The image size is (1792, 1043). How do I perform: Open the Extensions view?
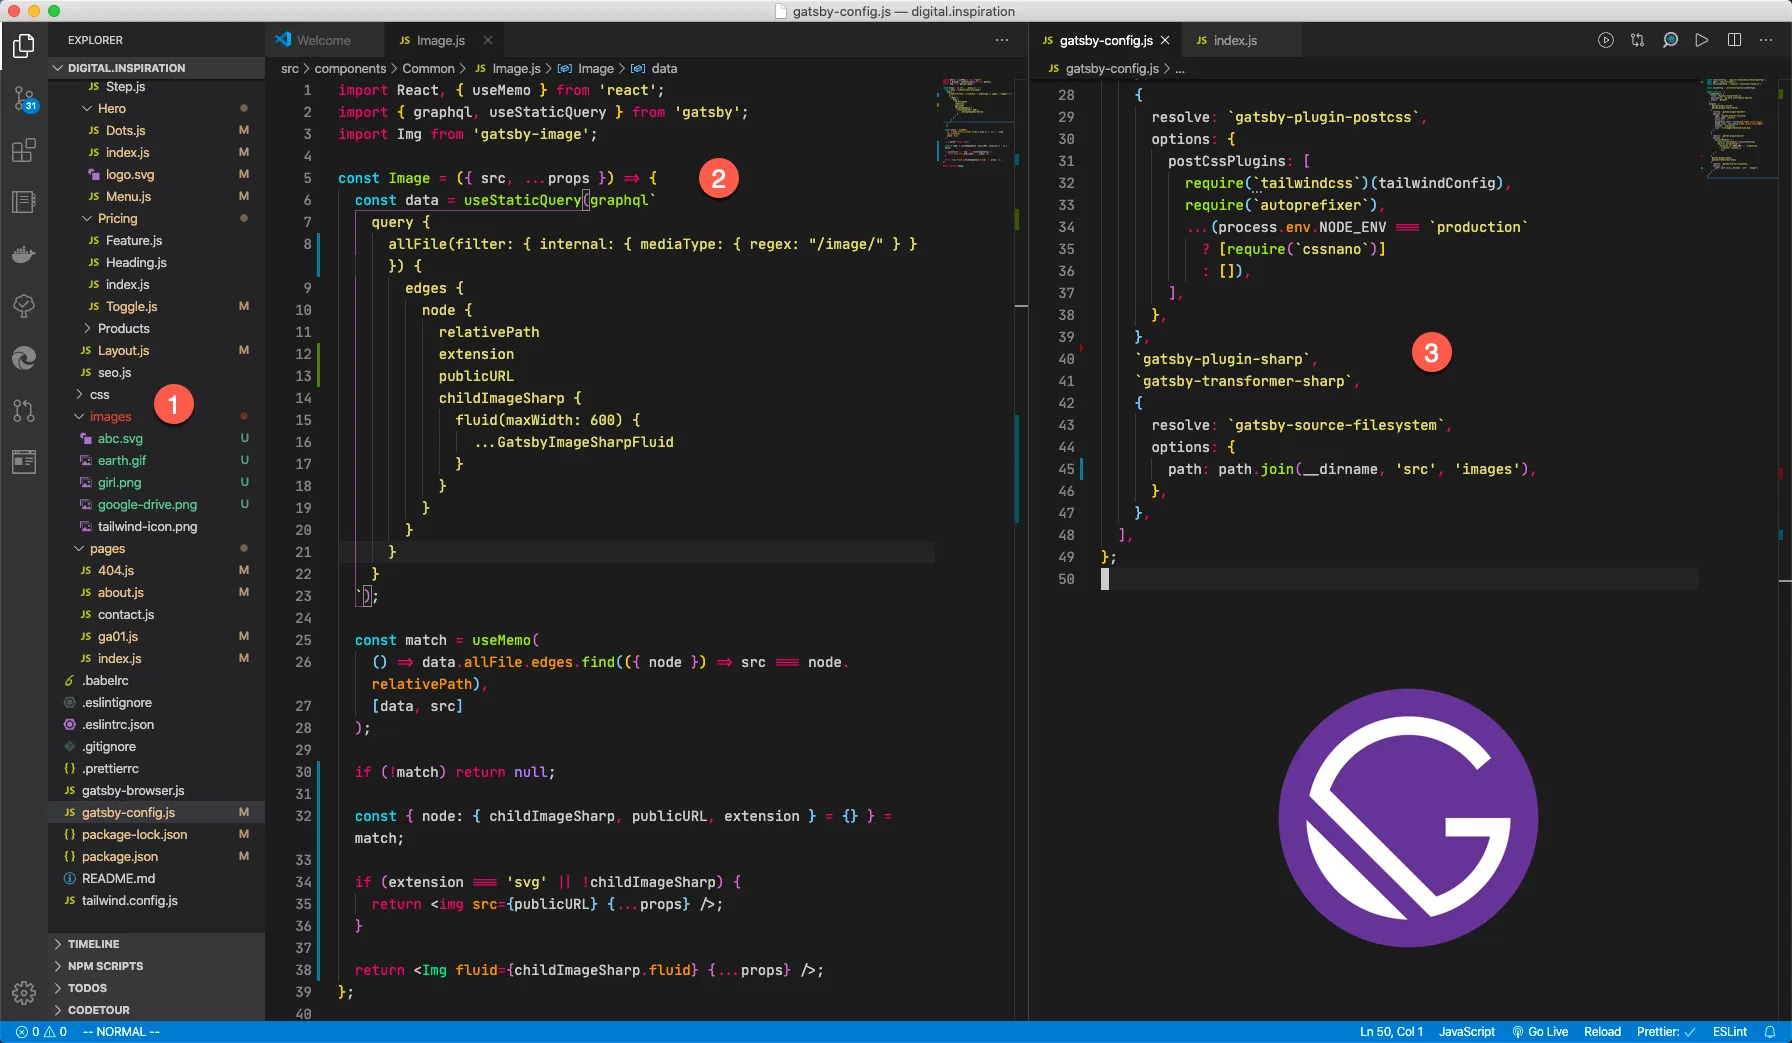tap(24, 151)
